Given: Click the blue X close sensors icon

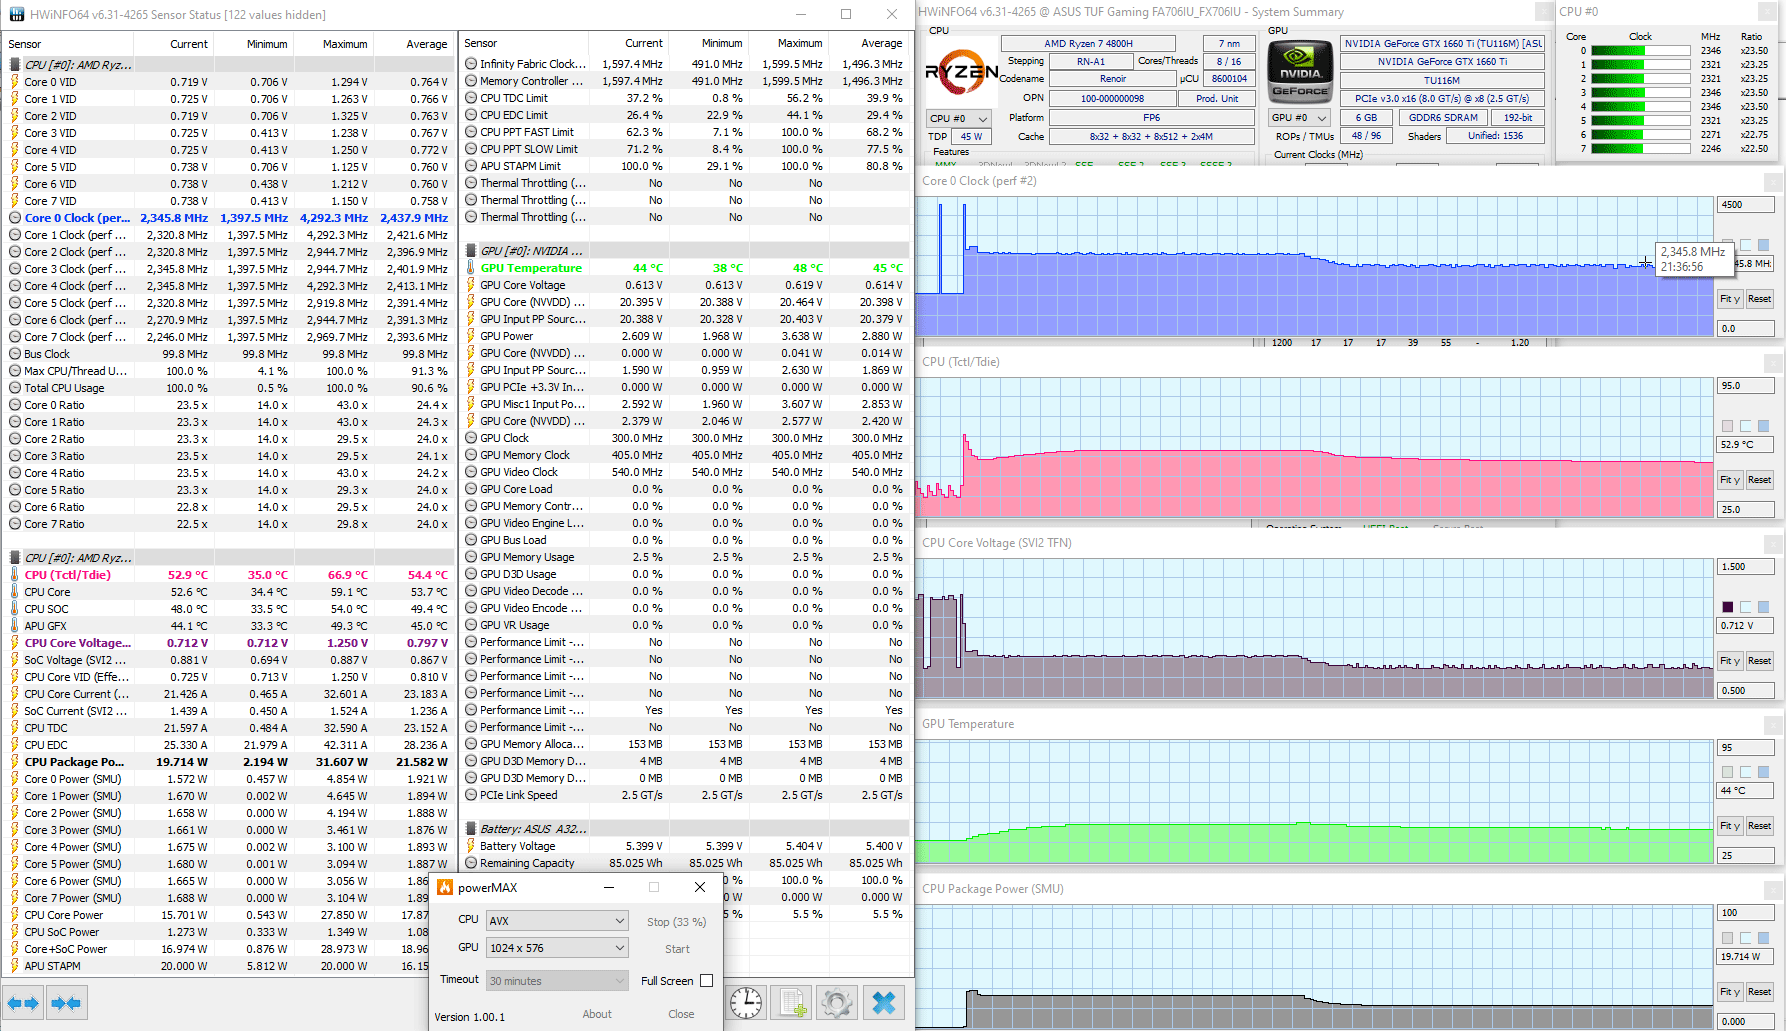Looking at the screenshot, I should pyautogui.click(x=884, y=1002).
